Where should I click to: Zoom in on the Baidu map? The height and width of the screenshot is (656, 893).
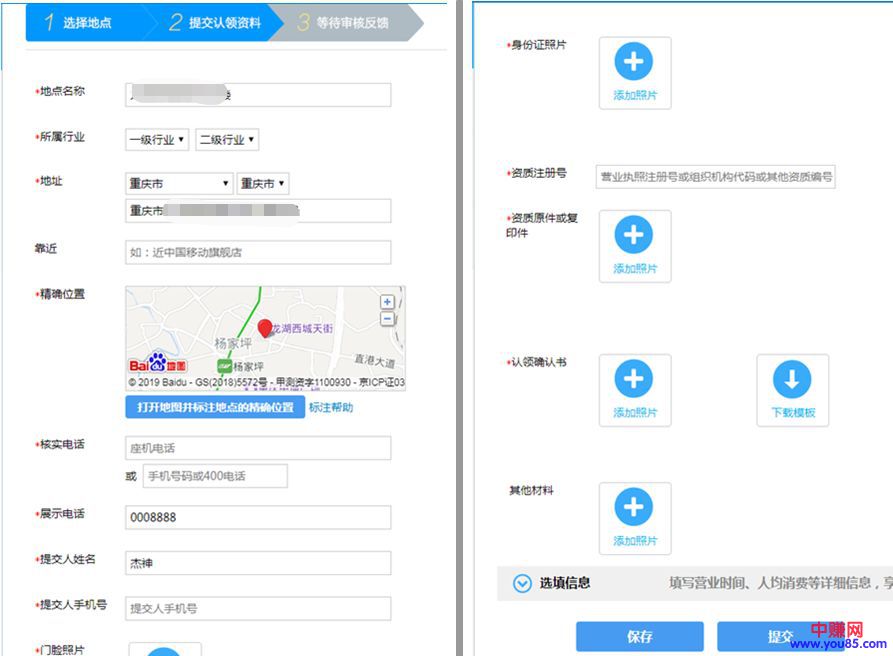[x=387, y=301]
